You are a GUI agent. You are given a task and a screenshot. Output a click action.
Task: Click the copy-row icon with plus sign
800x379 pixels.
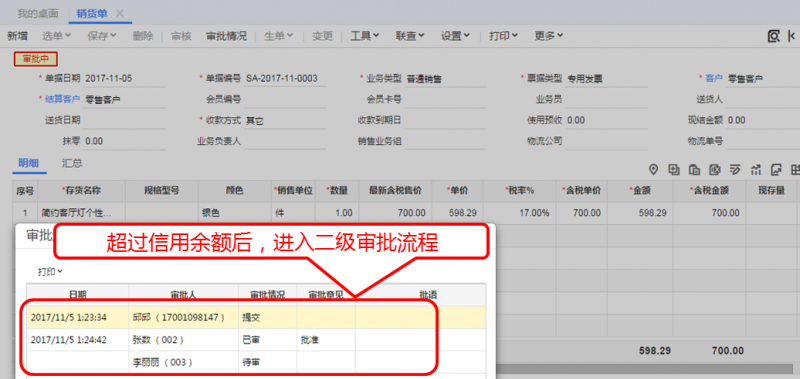point(674,169)
